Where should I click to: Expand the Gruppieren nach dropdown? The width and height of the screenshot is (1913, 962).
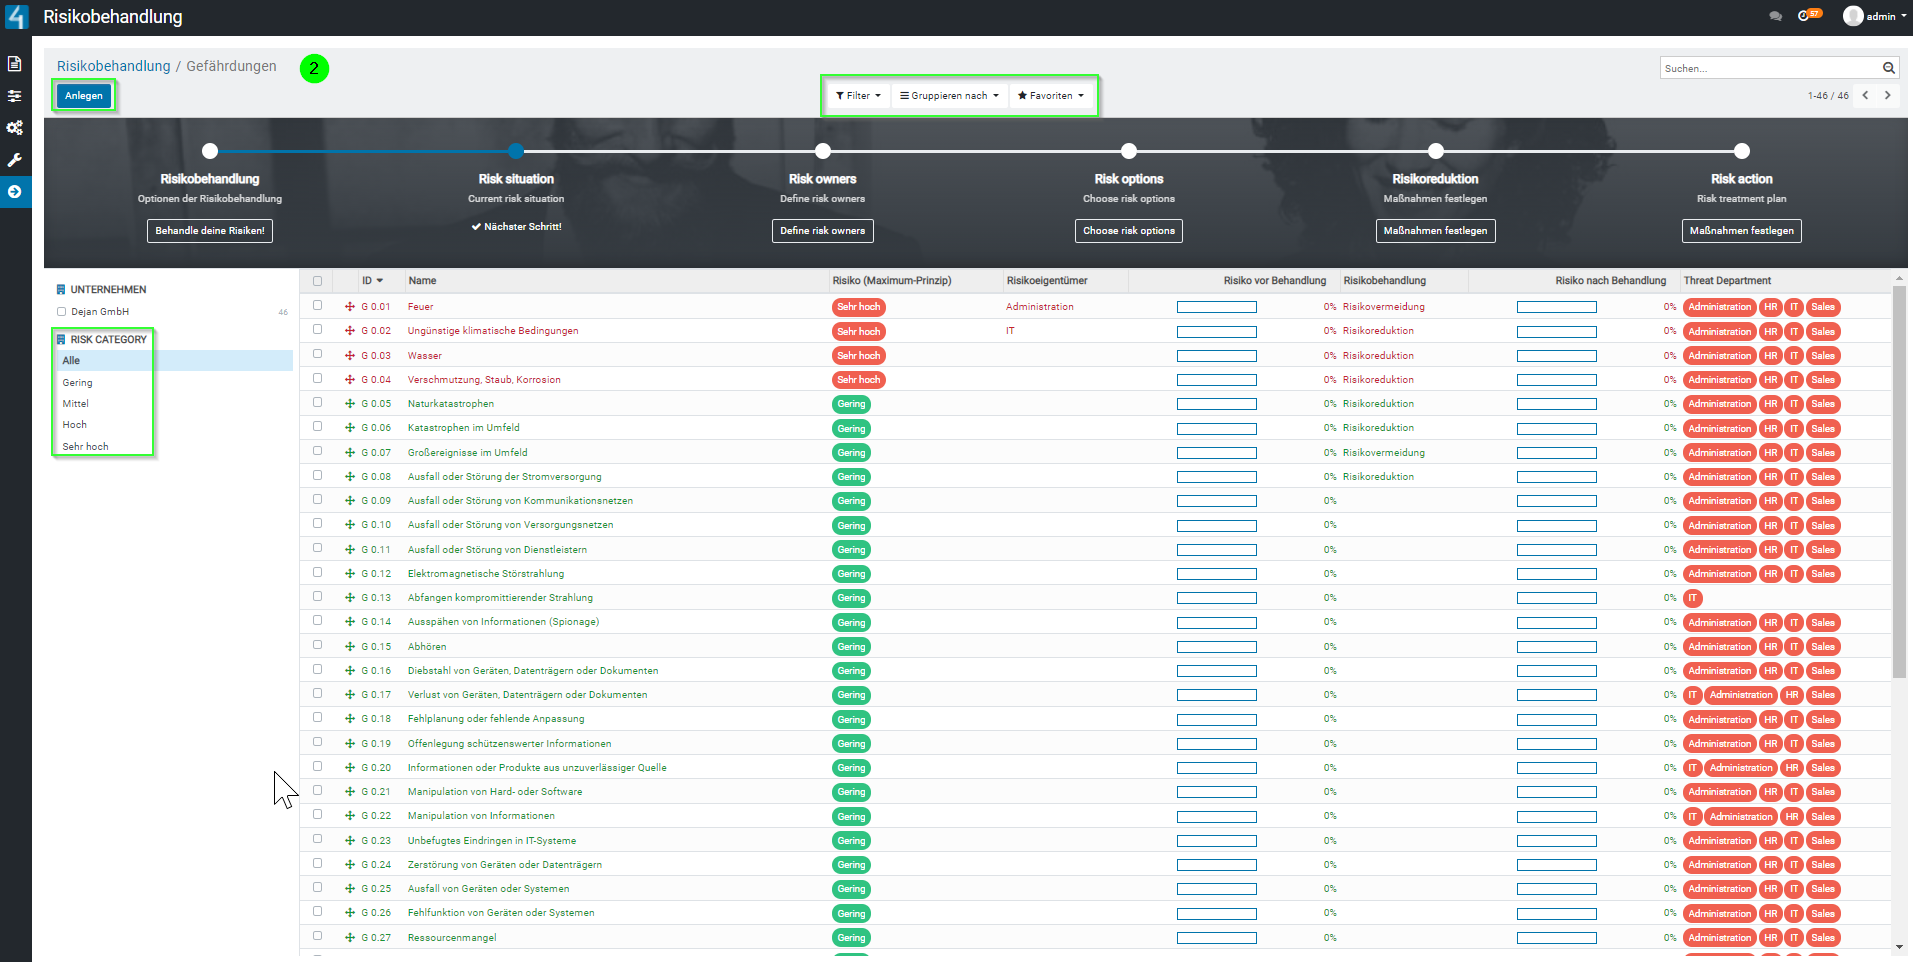(x=949, y=96)
